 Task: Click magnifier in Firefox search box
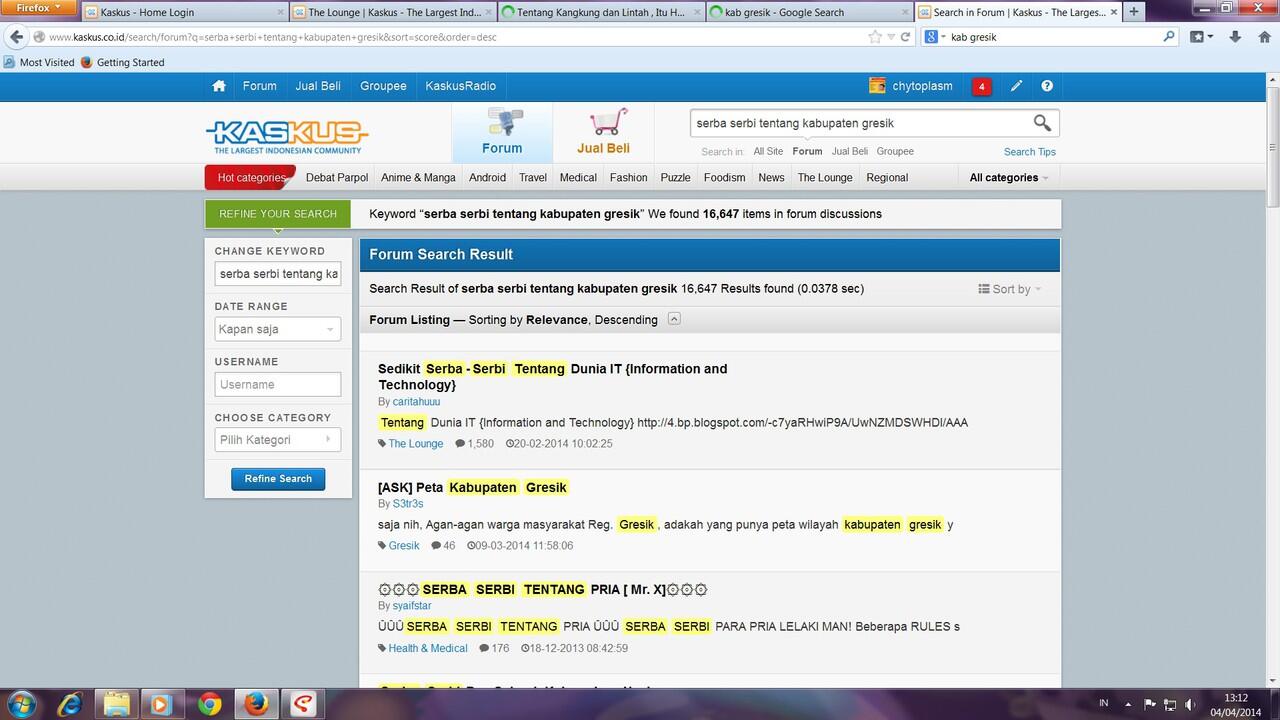tap(1169, 37)
